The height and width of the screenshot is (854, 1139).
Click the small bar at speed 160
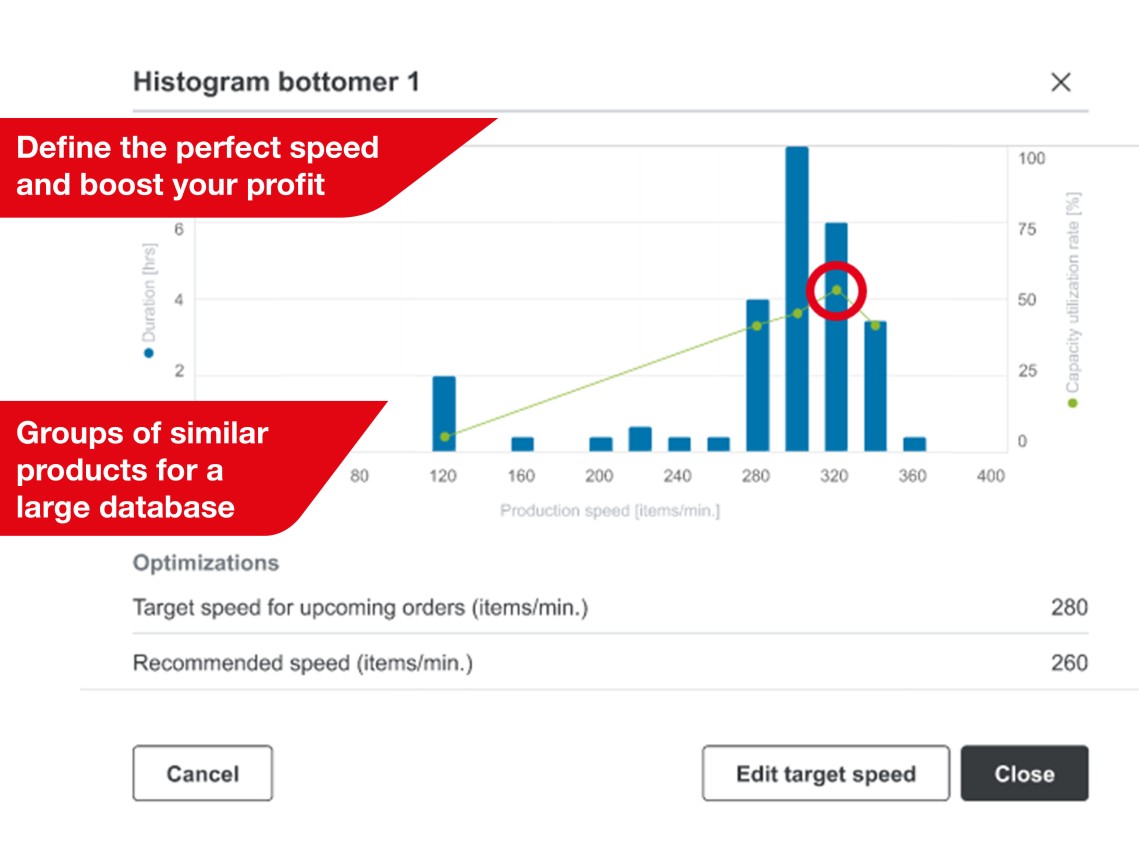[522, 444]
